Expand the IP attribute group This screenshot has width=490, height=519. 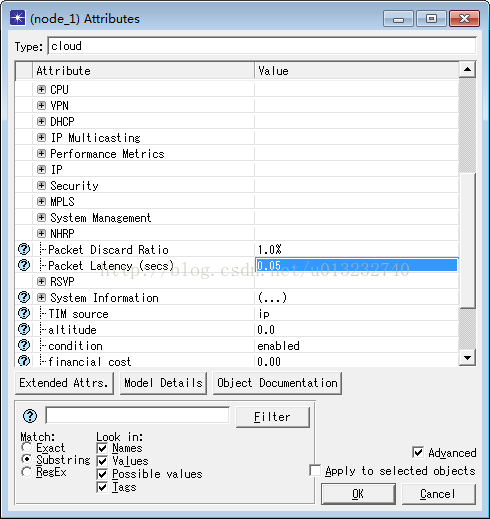tap(41, 169)
